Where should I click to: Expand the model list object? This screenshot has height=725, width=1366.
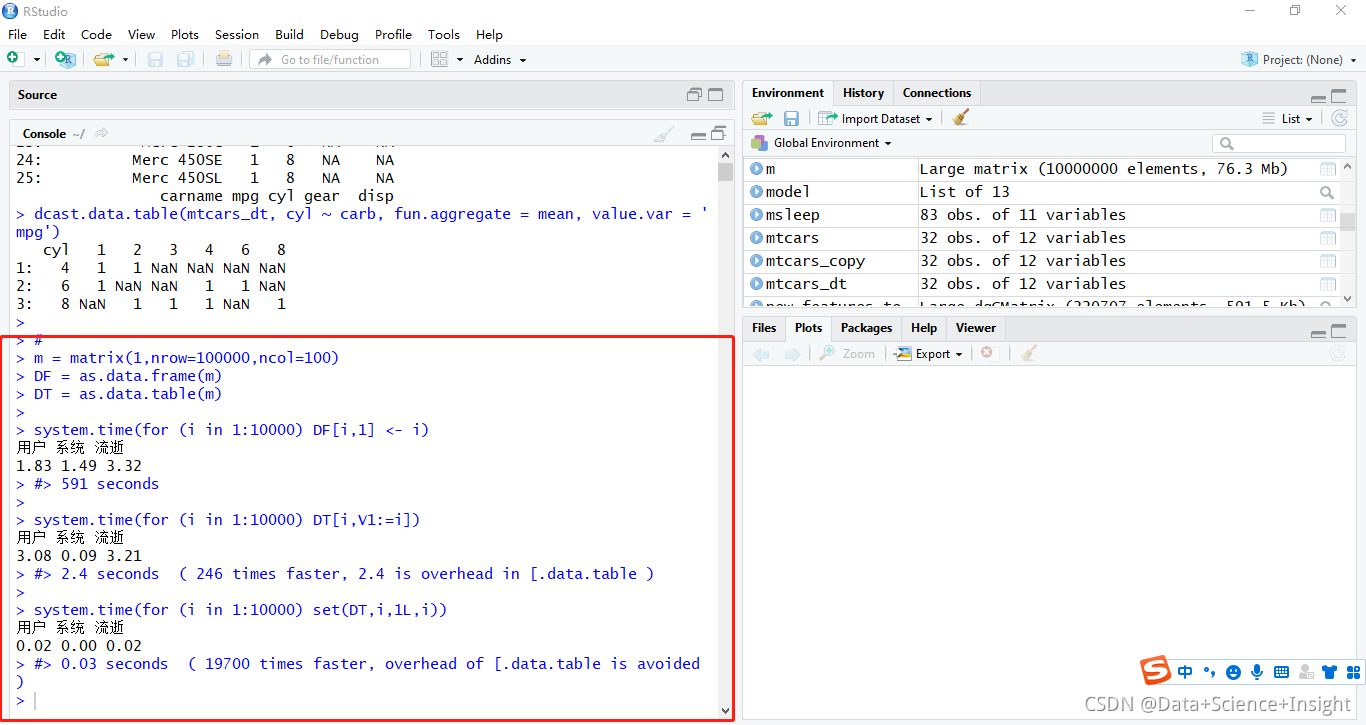tap(757, 192)
